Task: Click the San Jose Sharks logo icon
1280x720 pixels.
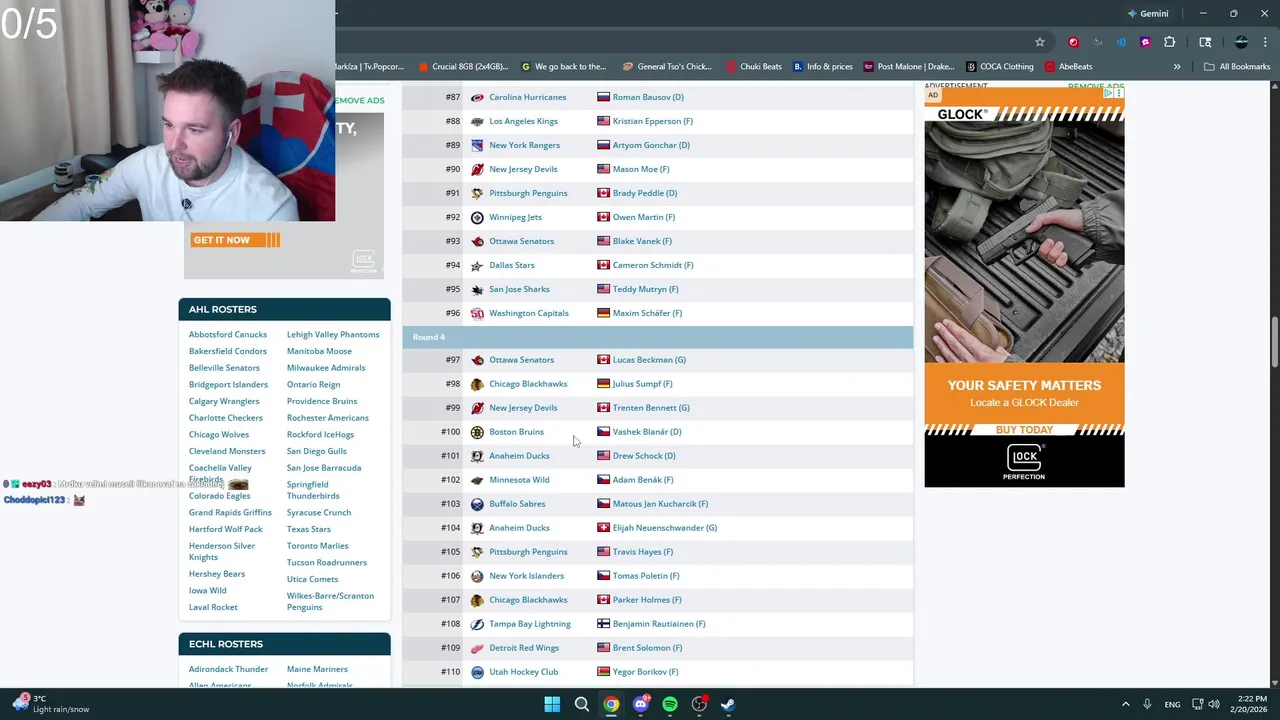Action: click(477, 289)
